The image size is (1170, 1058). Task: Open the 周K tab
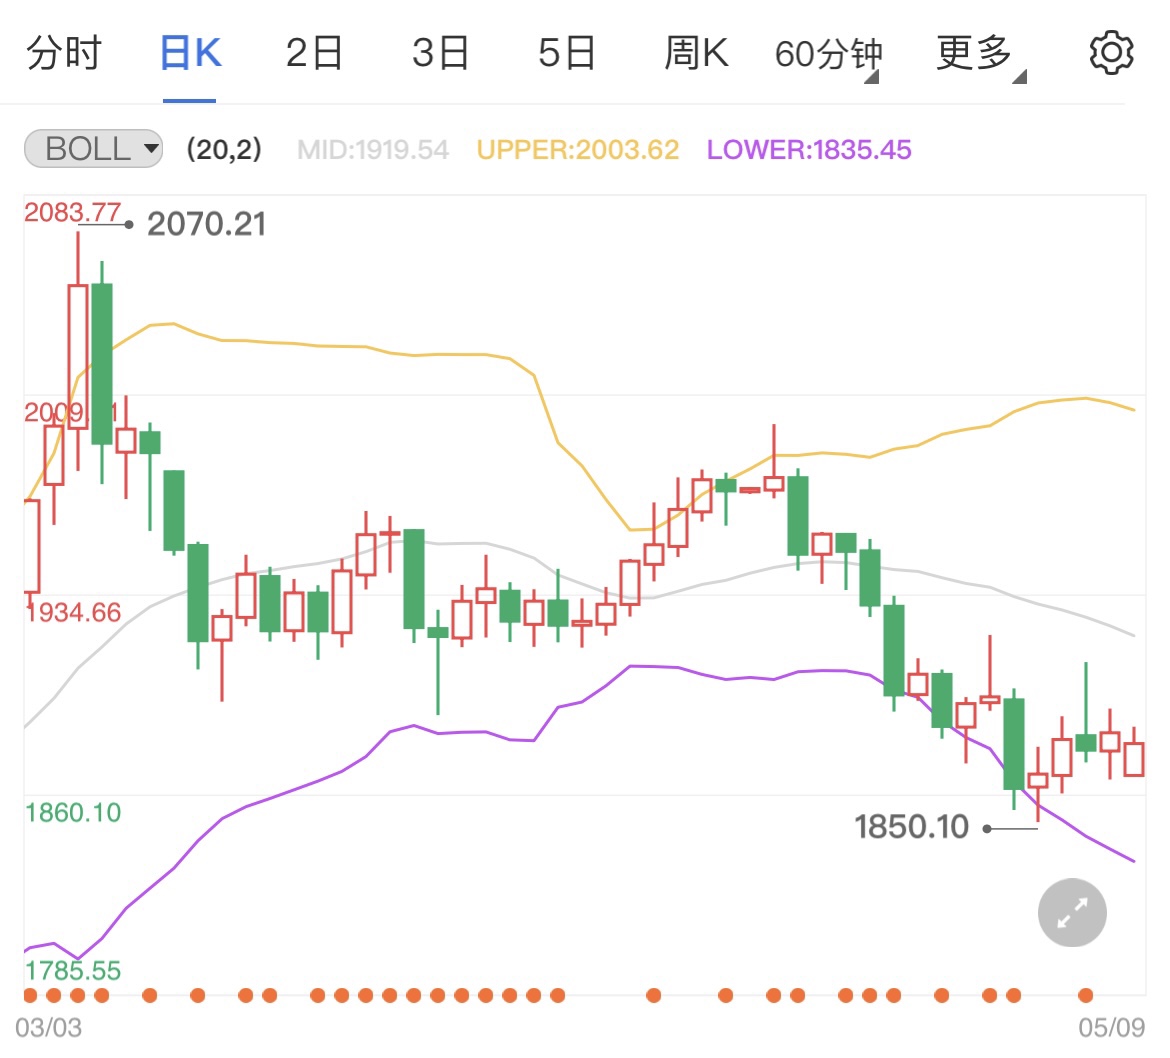click(x=696, y=54)
